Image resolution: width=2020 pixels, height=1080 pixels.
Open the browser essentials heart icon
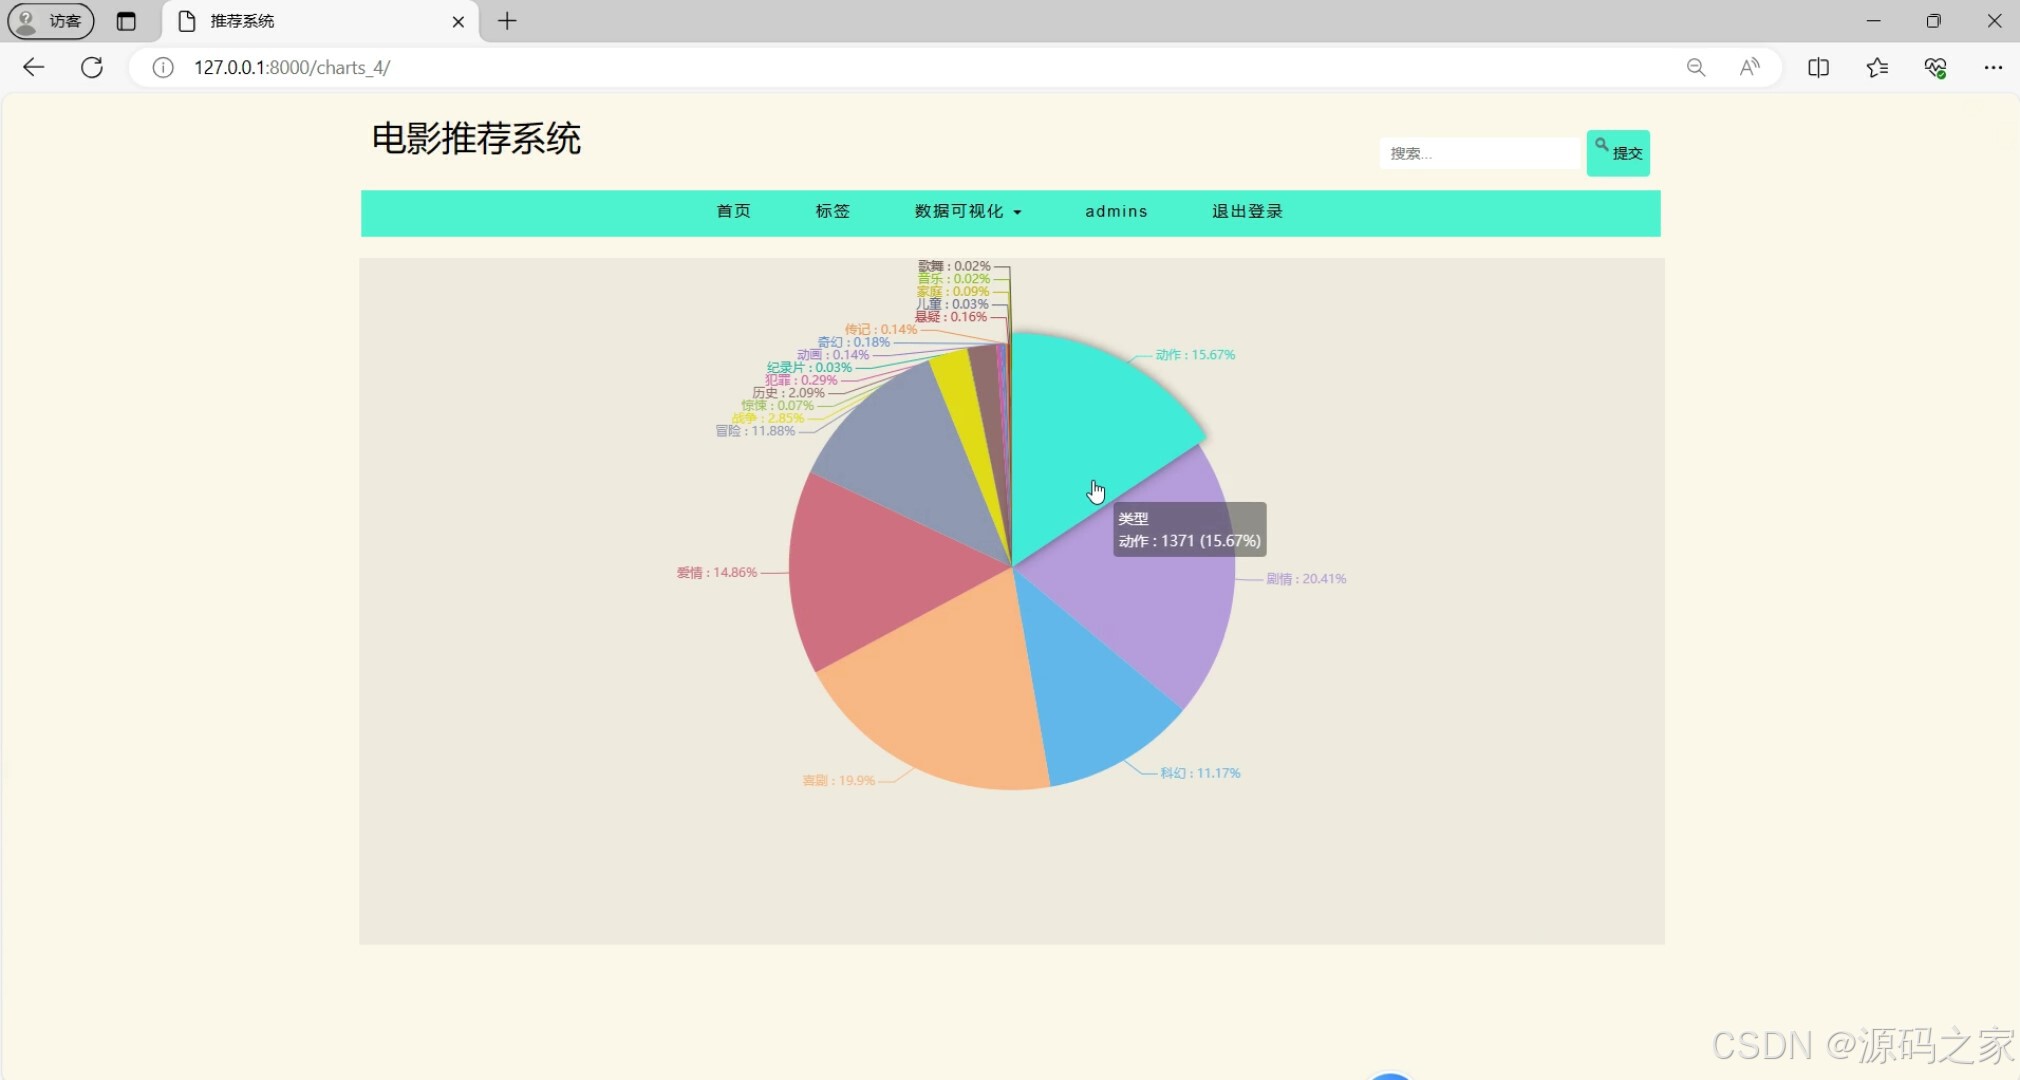(x=1935, y=67)
